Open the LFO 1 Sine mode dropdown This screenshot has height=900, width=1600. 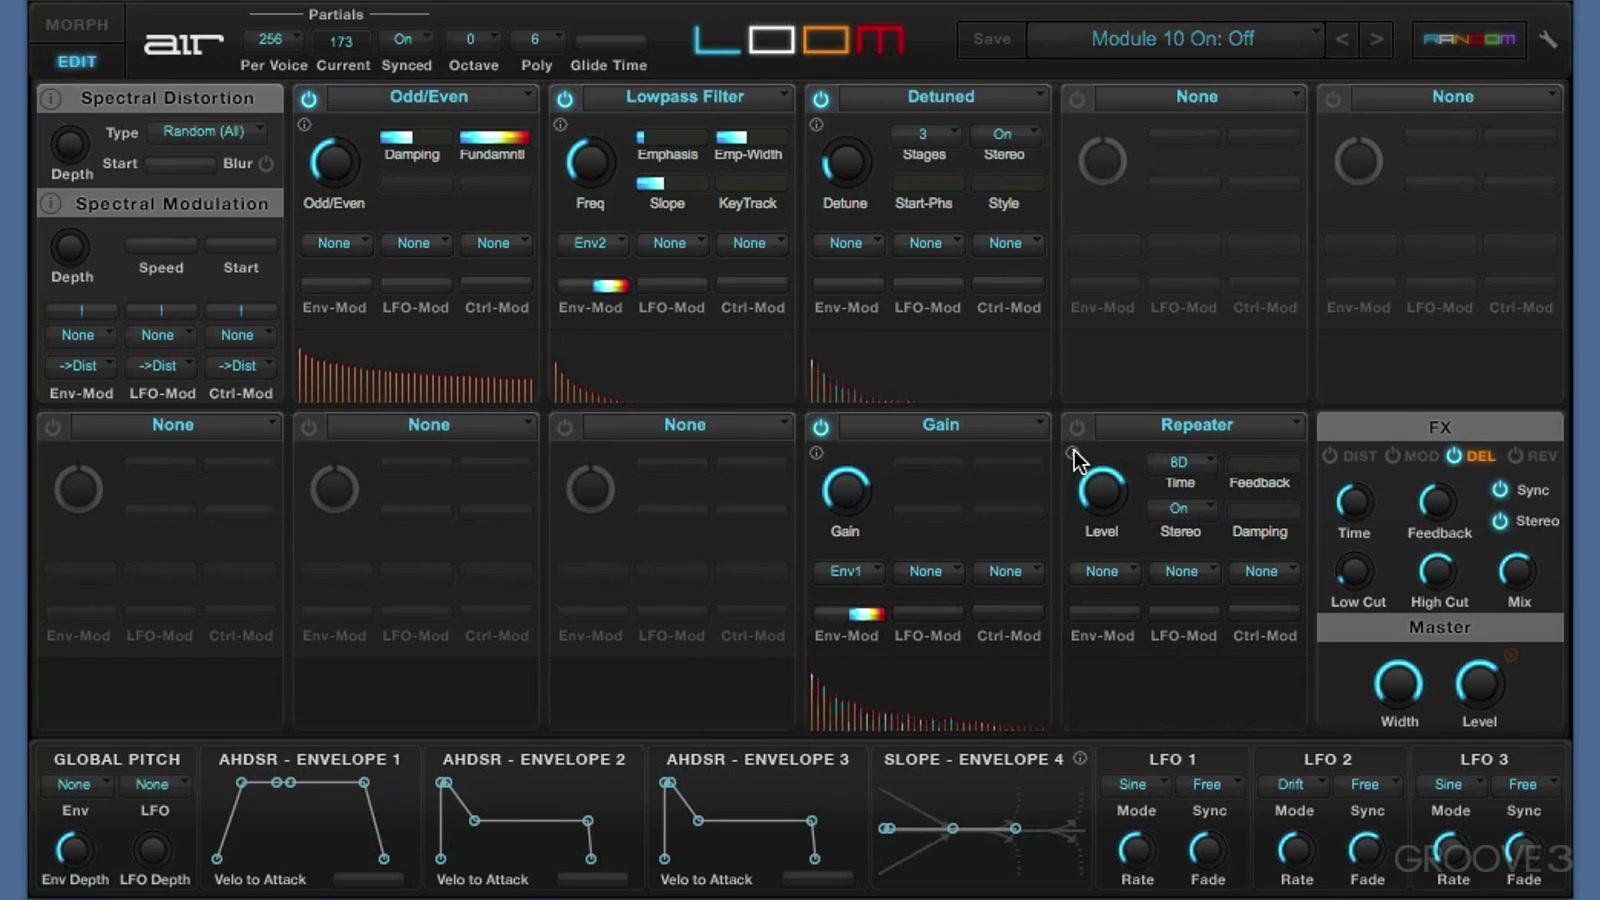pyautogui.click(x=1136, y=784)
